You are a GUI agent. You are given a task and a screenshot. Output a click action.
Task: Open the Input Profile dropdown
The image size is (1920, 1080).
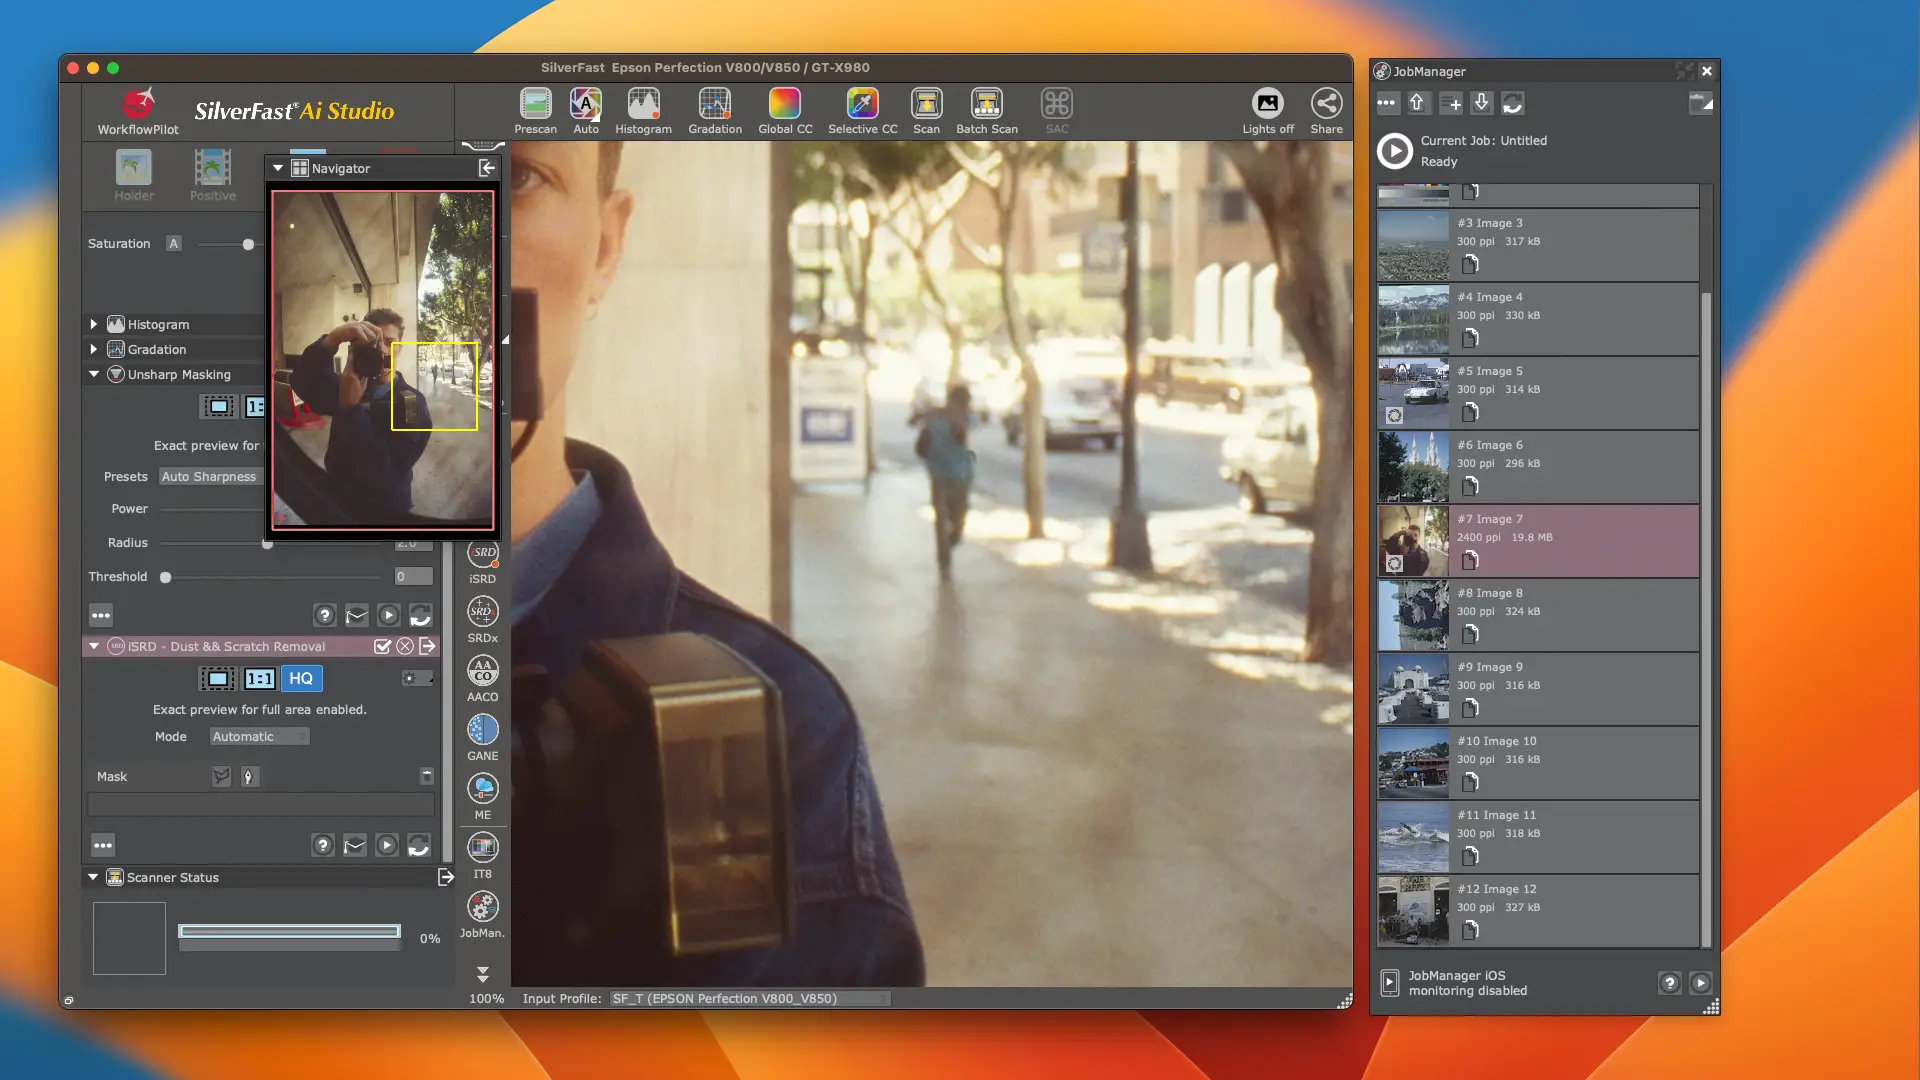click(x=750, y=999)
